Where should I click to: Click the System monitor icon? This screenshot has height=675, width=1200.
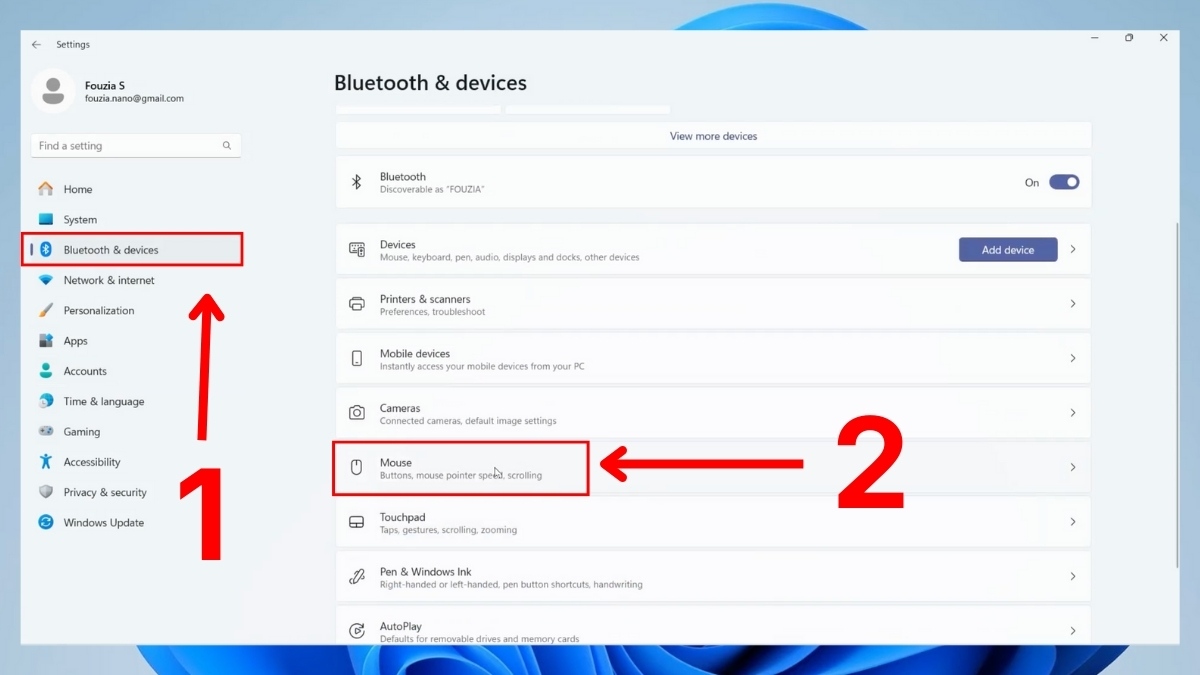tap(45, 219)
